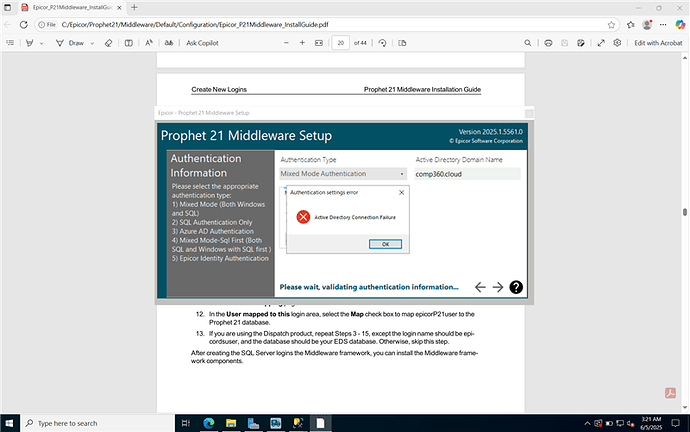Image resolution: width=690 pixels, height=432 pixels.
Task: Zoom out of the PDF
Action: (286, 43)
